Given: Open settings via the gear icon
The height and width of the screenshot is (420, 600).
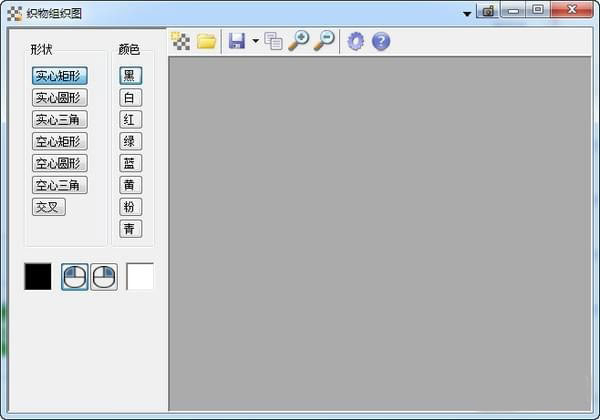Looking at the screenshot, I should point(355,41).
